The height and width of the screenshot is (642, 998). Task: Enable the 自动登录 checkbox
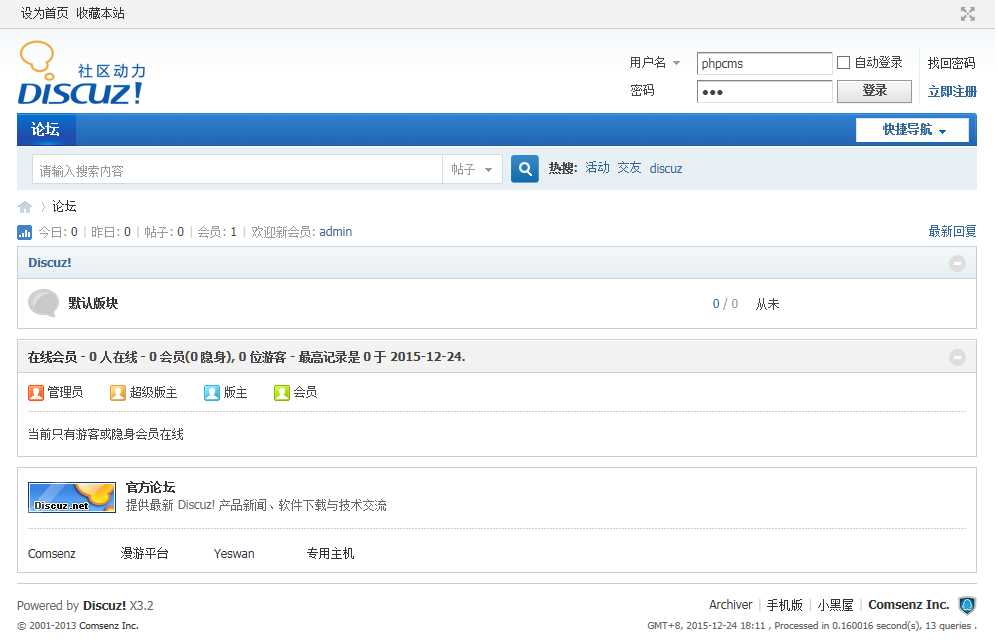(843, 62)
